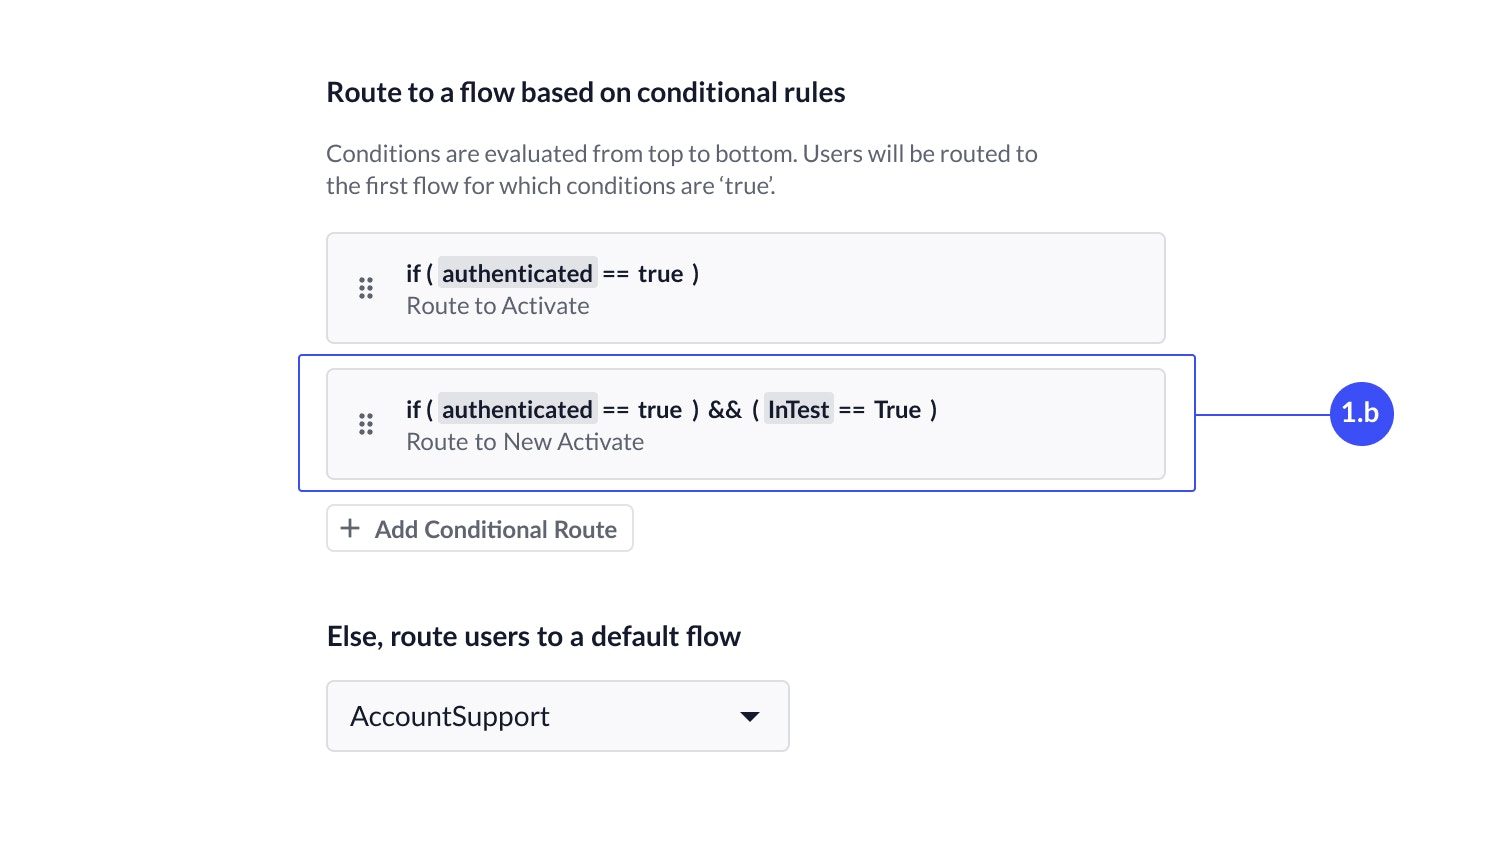Click the 'if' keyword in second rule
The width and height of the screenshot is (1490, 866).
[x=413, y=410]
